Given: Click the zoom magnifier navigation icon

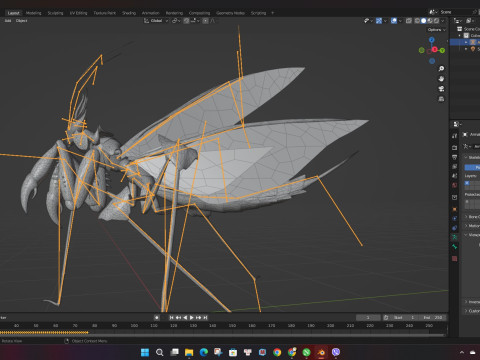Looking at the screenshot, I should [x=441, y=69].
